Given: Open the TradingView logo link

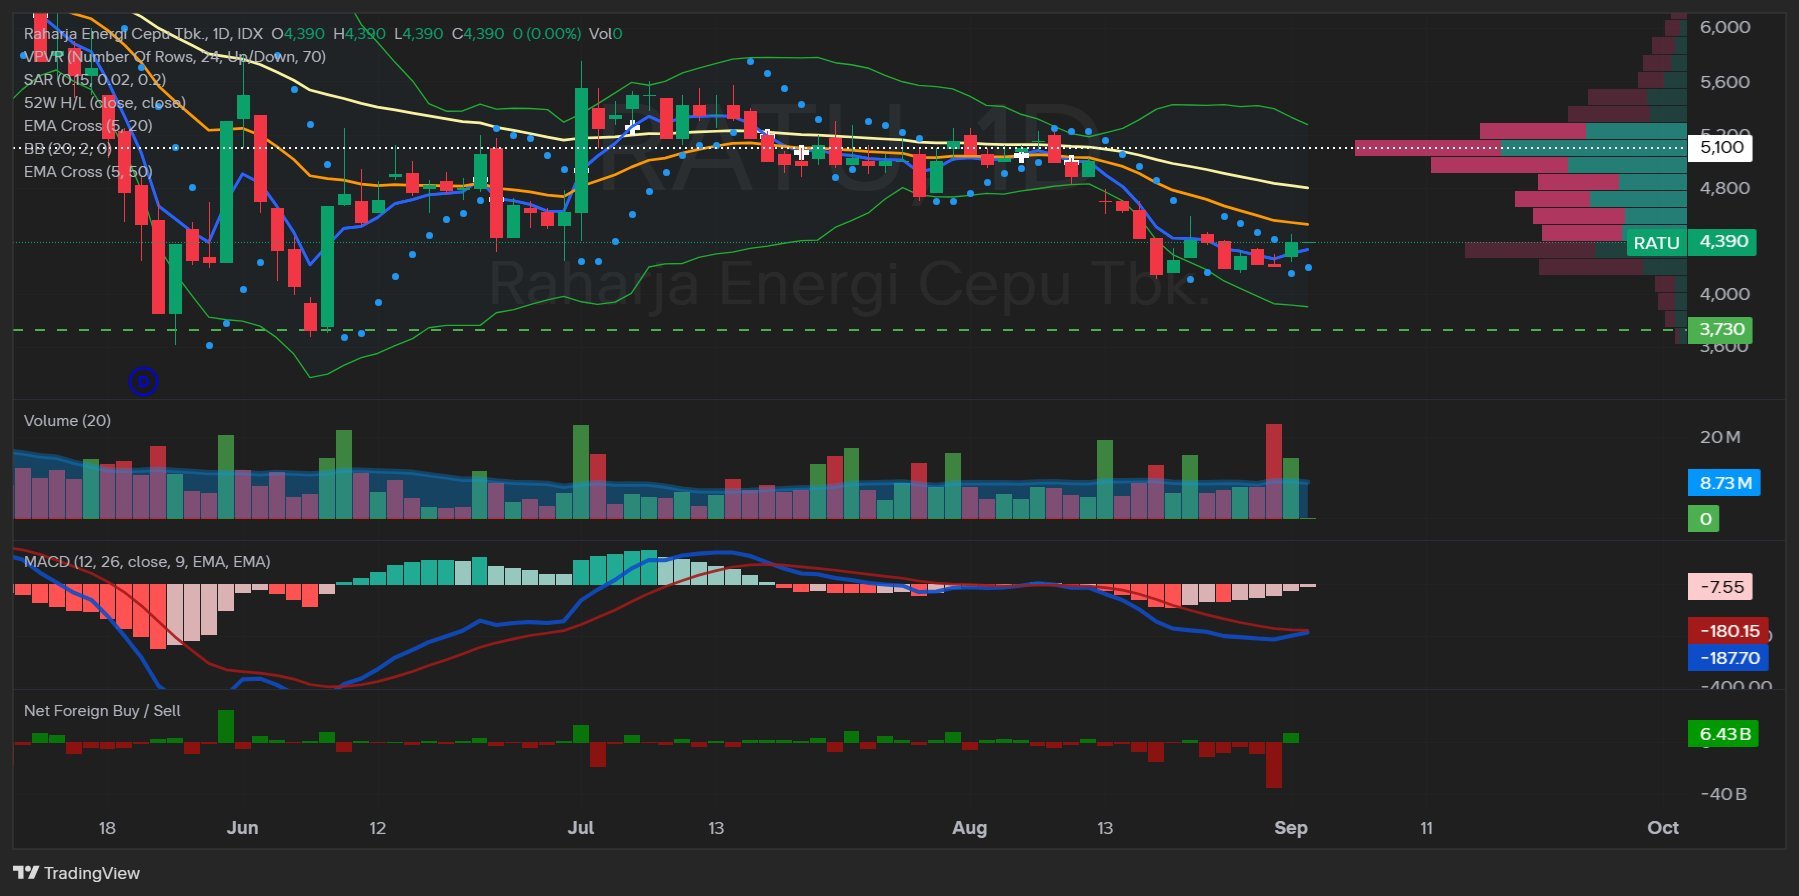Looking at the screenshot, I should coord(77,873).
